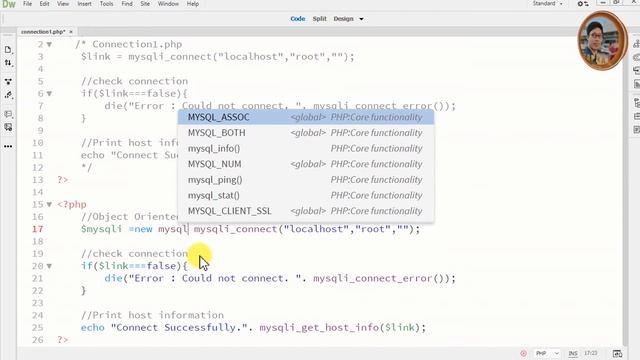Open the Help menu

193,4
